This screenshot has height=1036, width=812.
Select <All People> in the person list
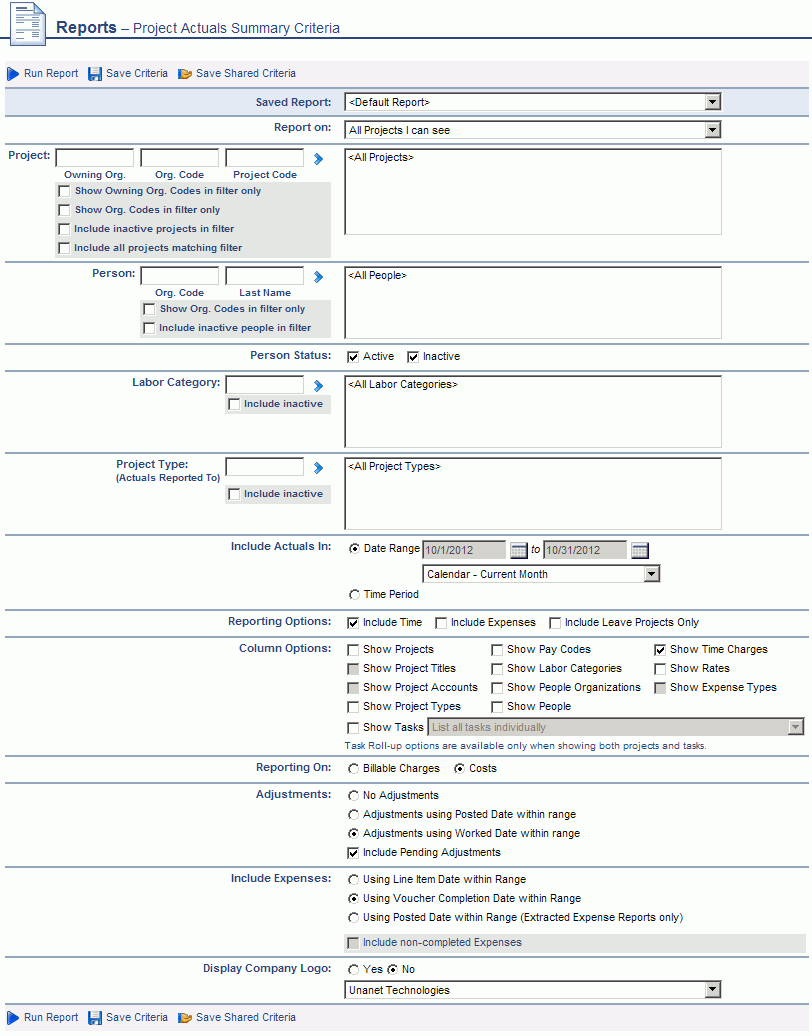377,276
